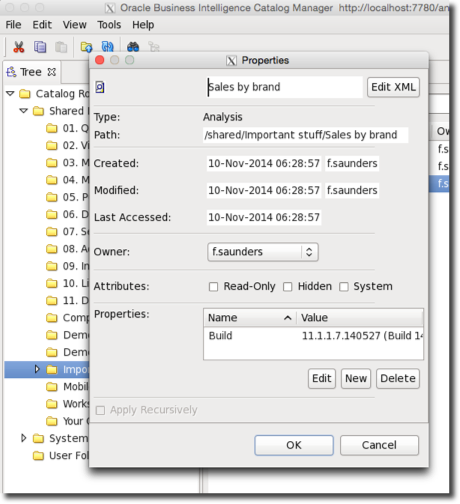This screenshot has width=460, height=504.
Task: Enable the Hidden attribute checkbox
Action: [x=288, y=287]
